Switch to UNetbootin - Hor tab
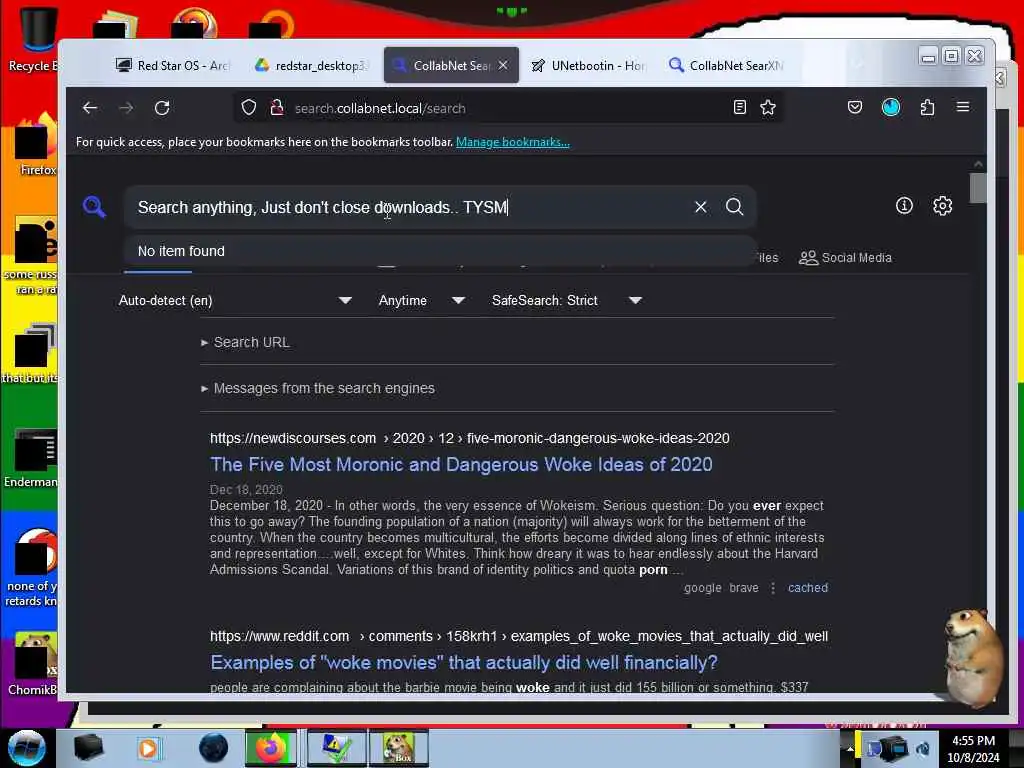 click(x=588, y=65)
